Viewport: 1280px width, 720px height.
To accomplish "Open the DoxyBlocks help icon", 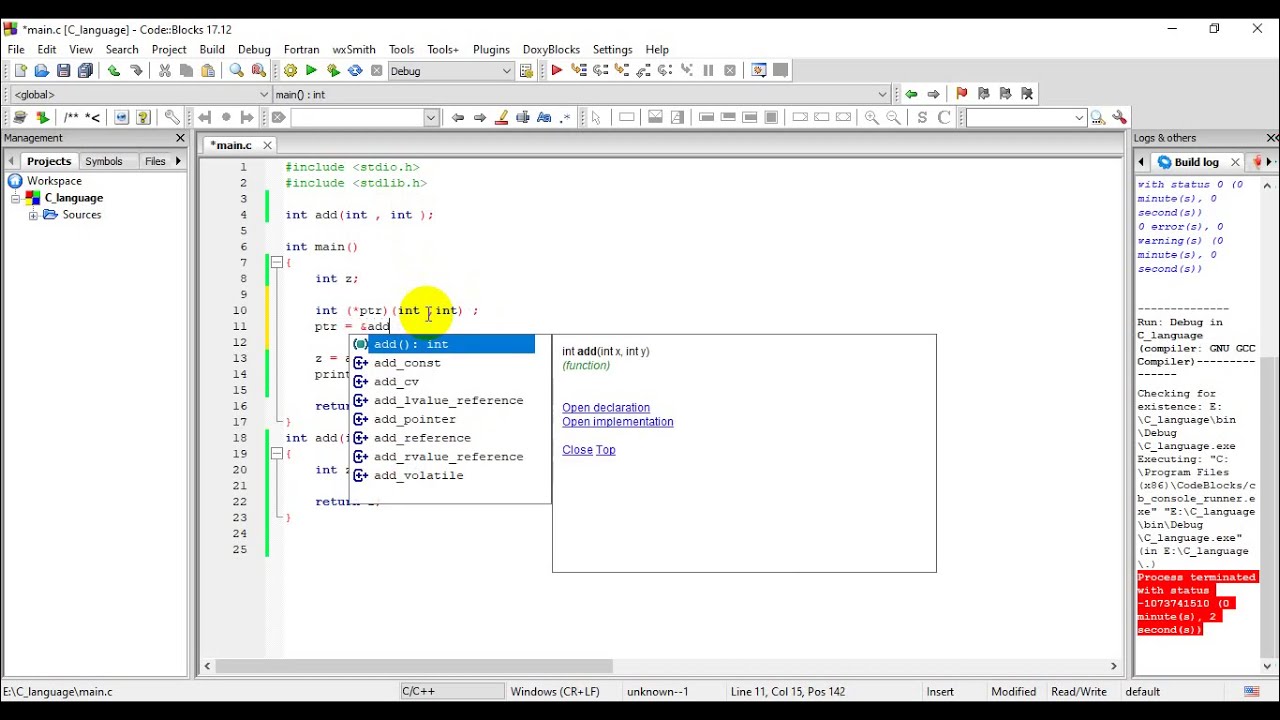I will (143, 118).
